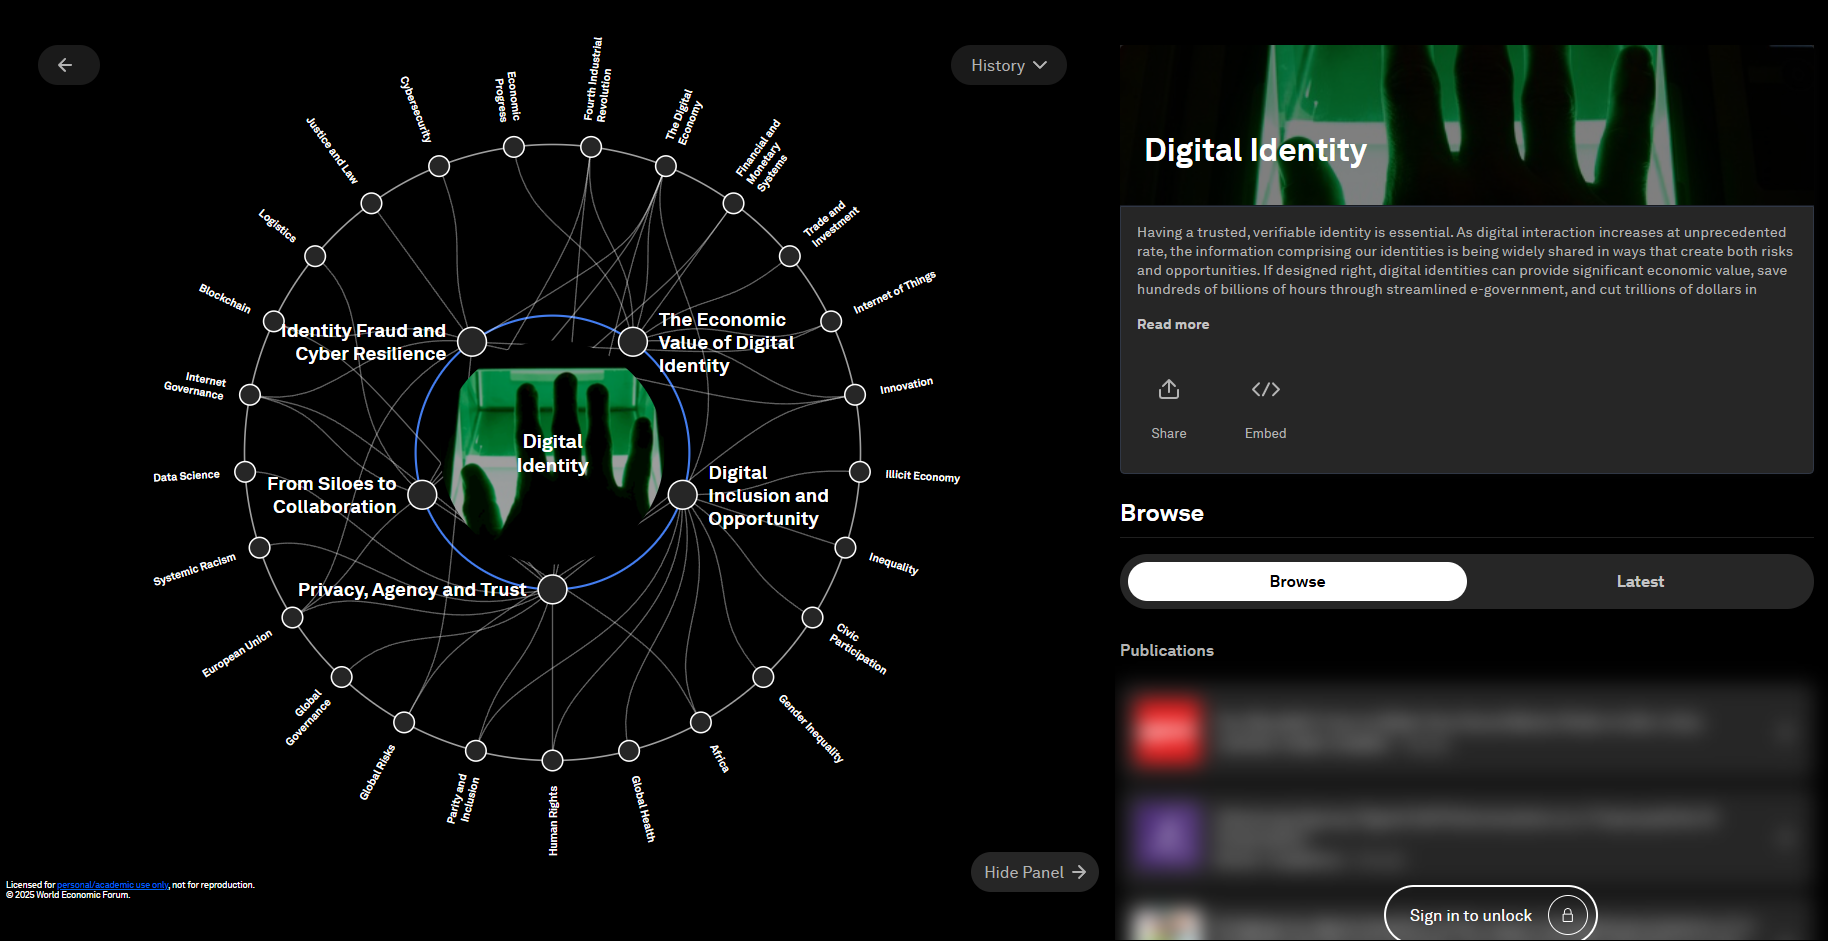Click The Digital Economy topic node
1828x941 pixels.
[x=666, y=166]
